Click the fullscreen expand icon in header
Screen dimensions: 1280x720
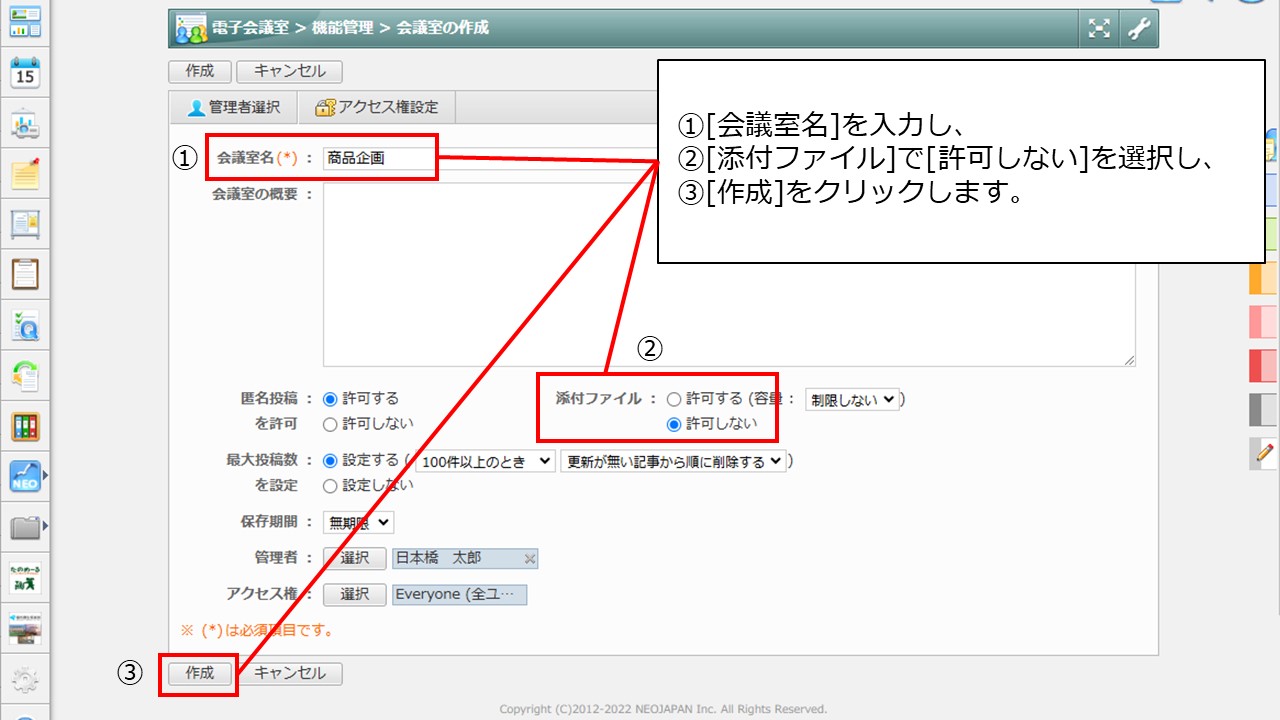point(1099,29)
